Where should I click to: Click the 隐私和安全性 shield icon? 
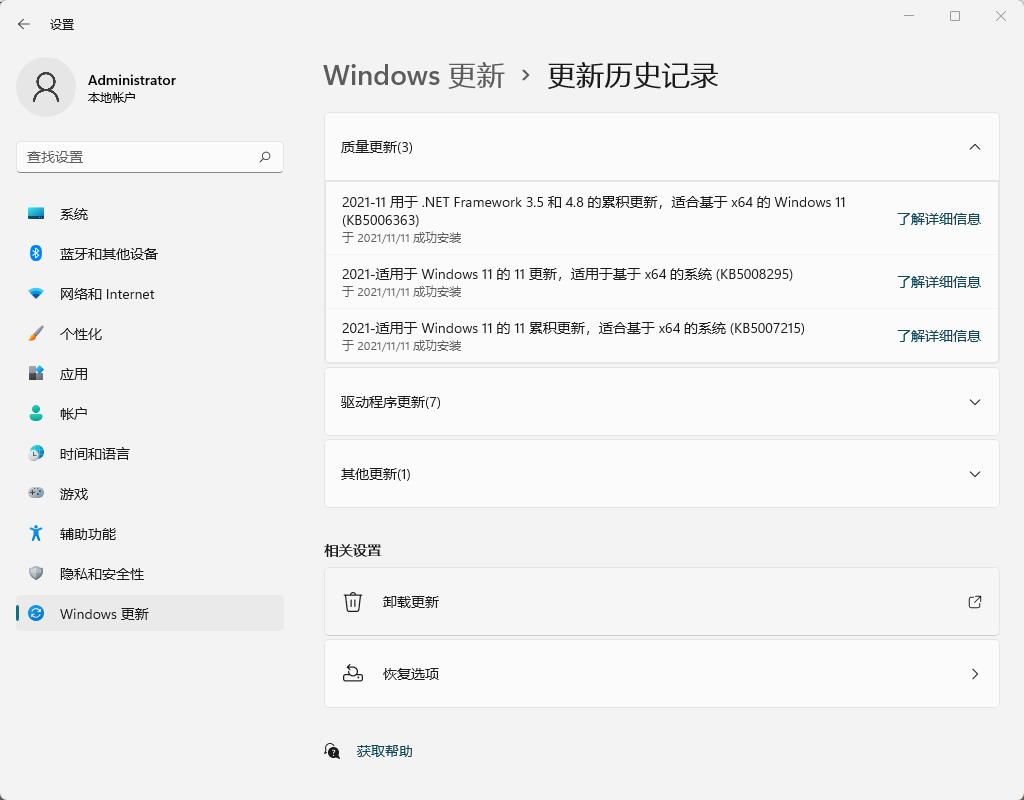(x=36, y=573)
